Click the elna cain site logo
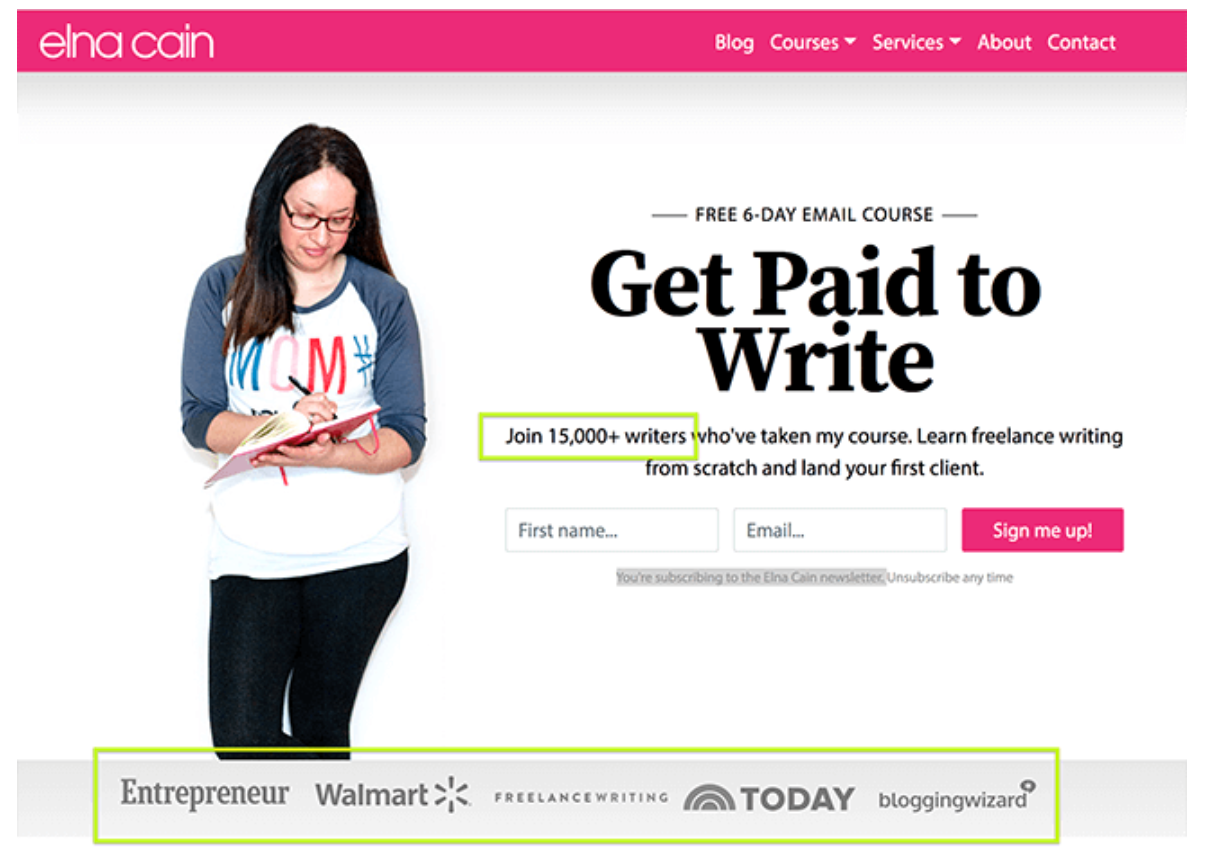This screenshot has height=858, width=1214. (126, 42)
